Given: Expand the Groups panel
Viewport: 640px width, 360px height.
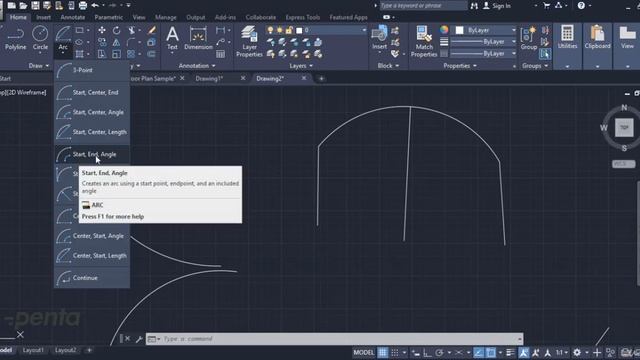Looking at the screenshot, I should (x=534, y=66).
